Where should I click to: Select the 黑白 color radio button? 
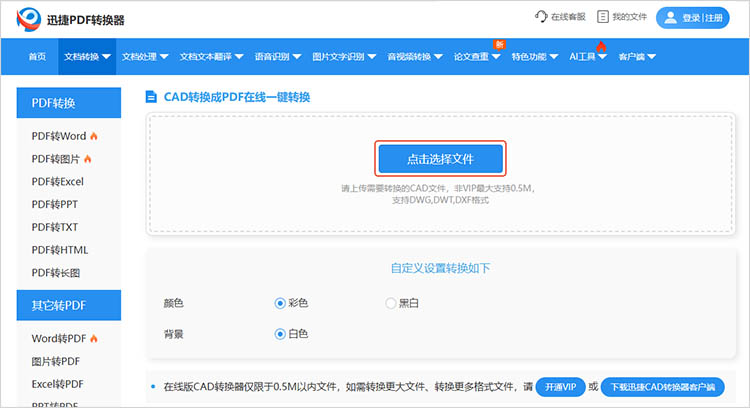tap(390, 303)
